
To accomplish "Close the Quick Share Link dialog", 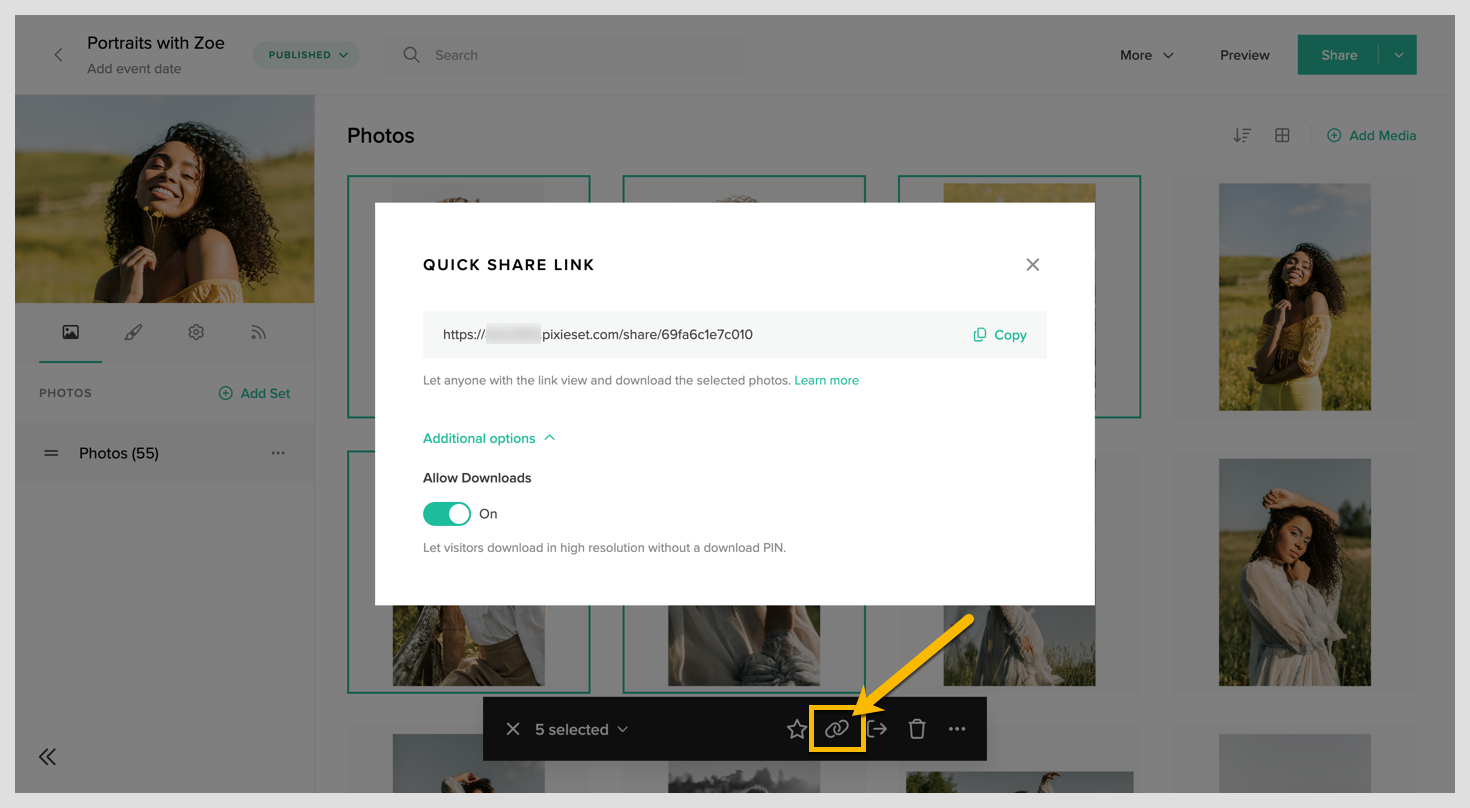I will (x=1033, y=265).
